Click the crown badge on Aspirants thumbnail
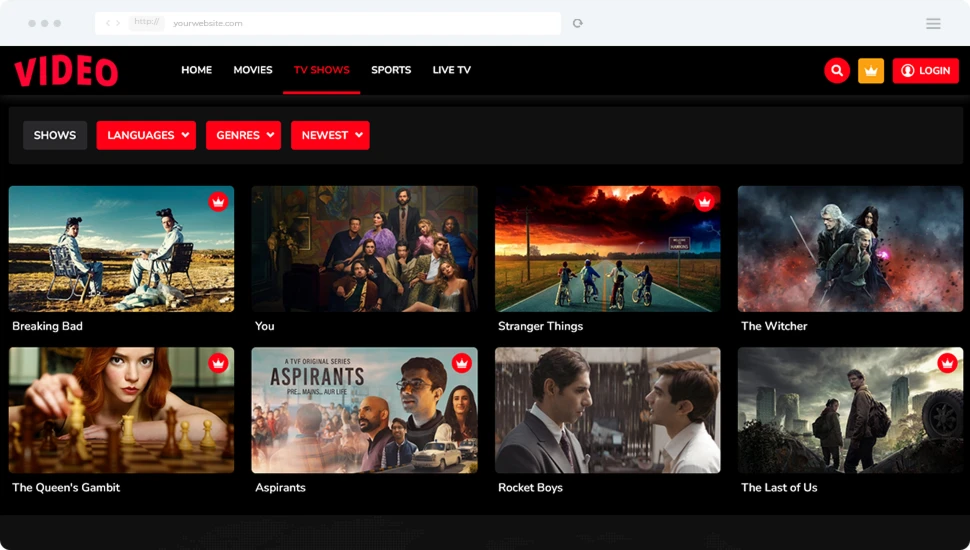This screenshot has width=970, height=550. [461, 363]
